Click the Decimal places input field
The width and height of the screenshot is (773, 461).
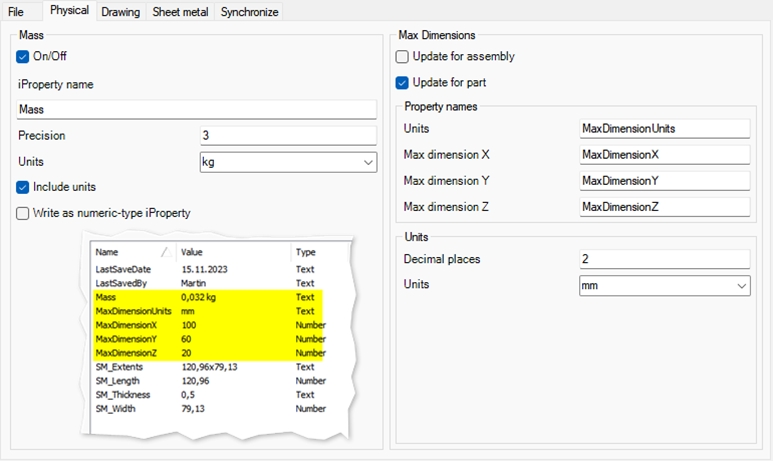click(664, 260)
